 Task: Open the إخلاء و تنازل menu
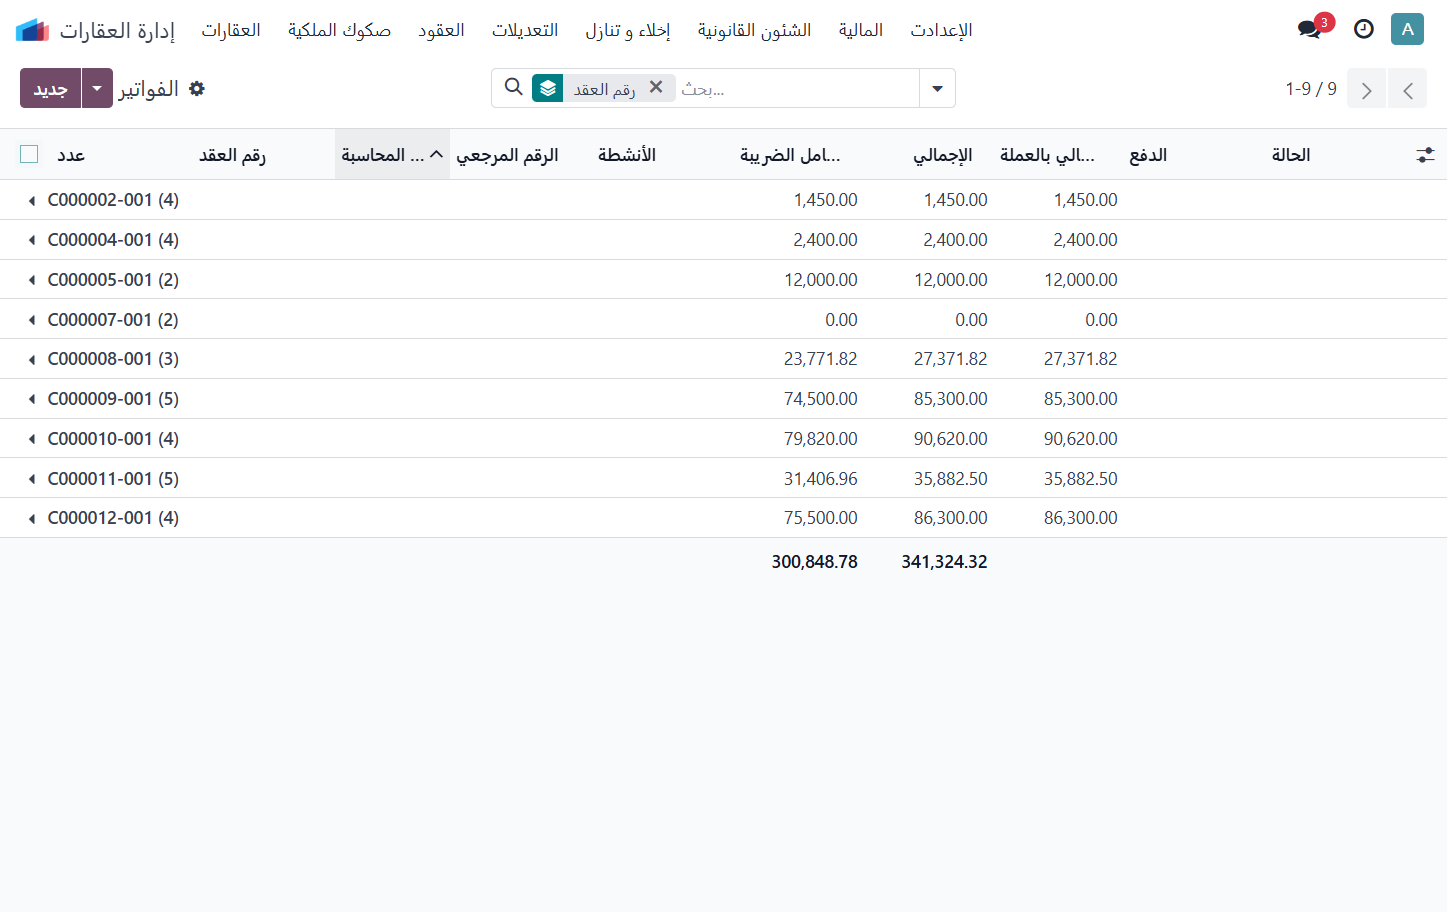point(628,30)
